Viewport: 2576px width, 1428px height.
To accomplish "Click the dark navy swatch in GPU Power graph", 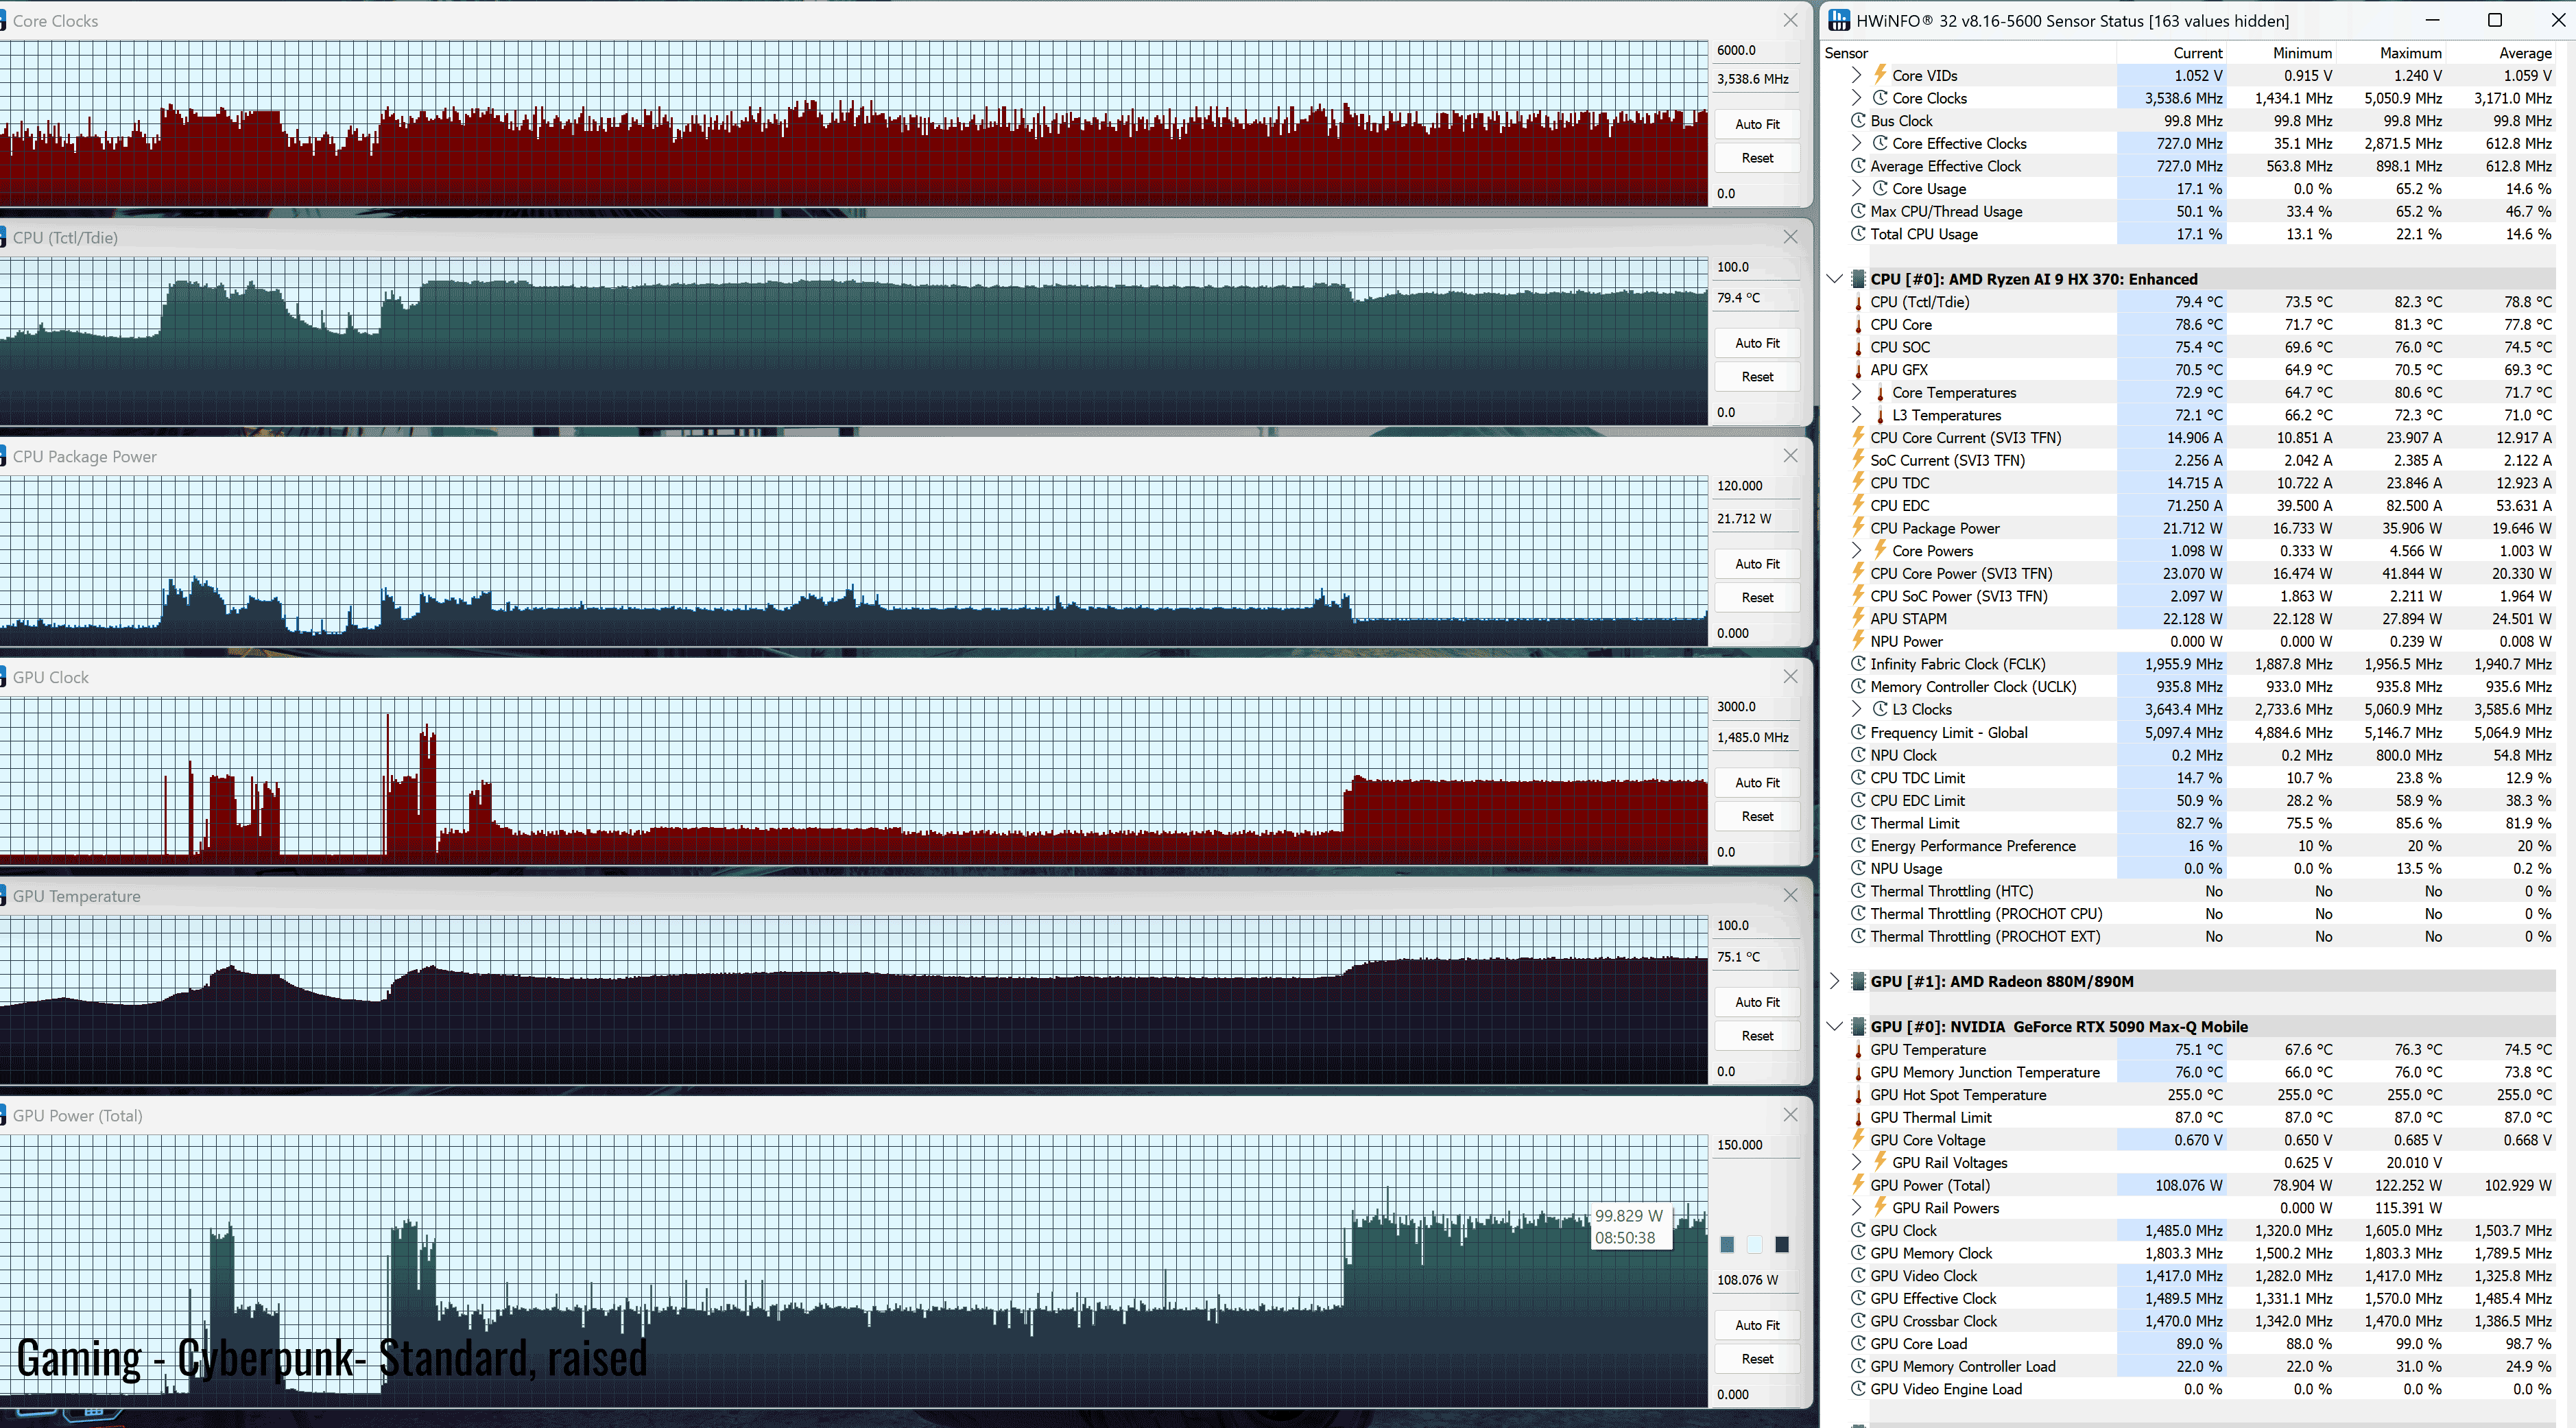I will [x=1781, y=1244].
